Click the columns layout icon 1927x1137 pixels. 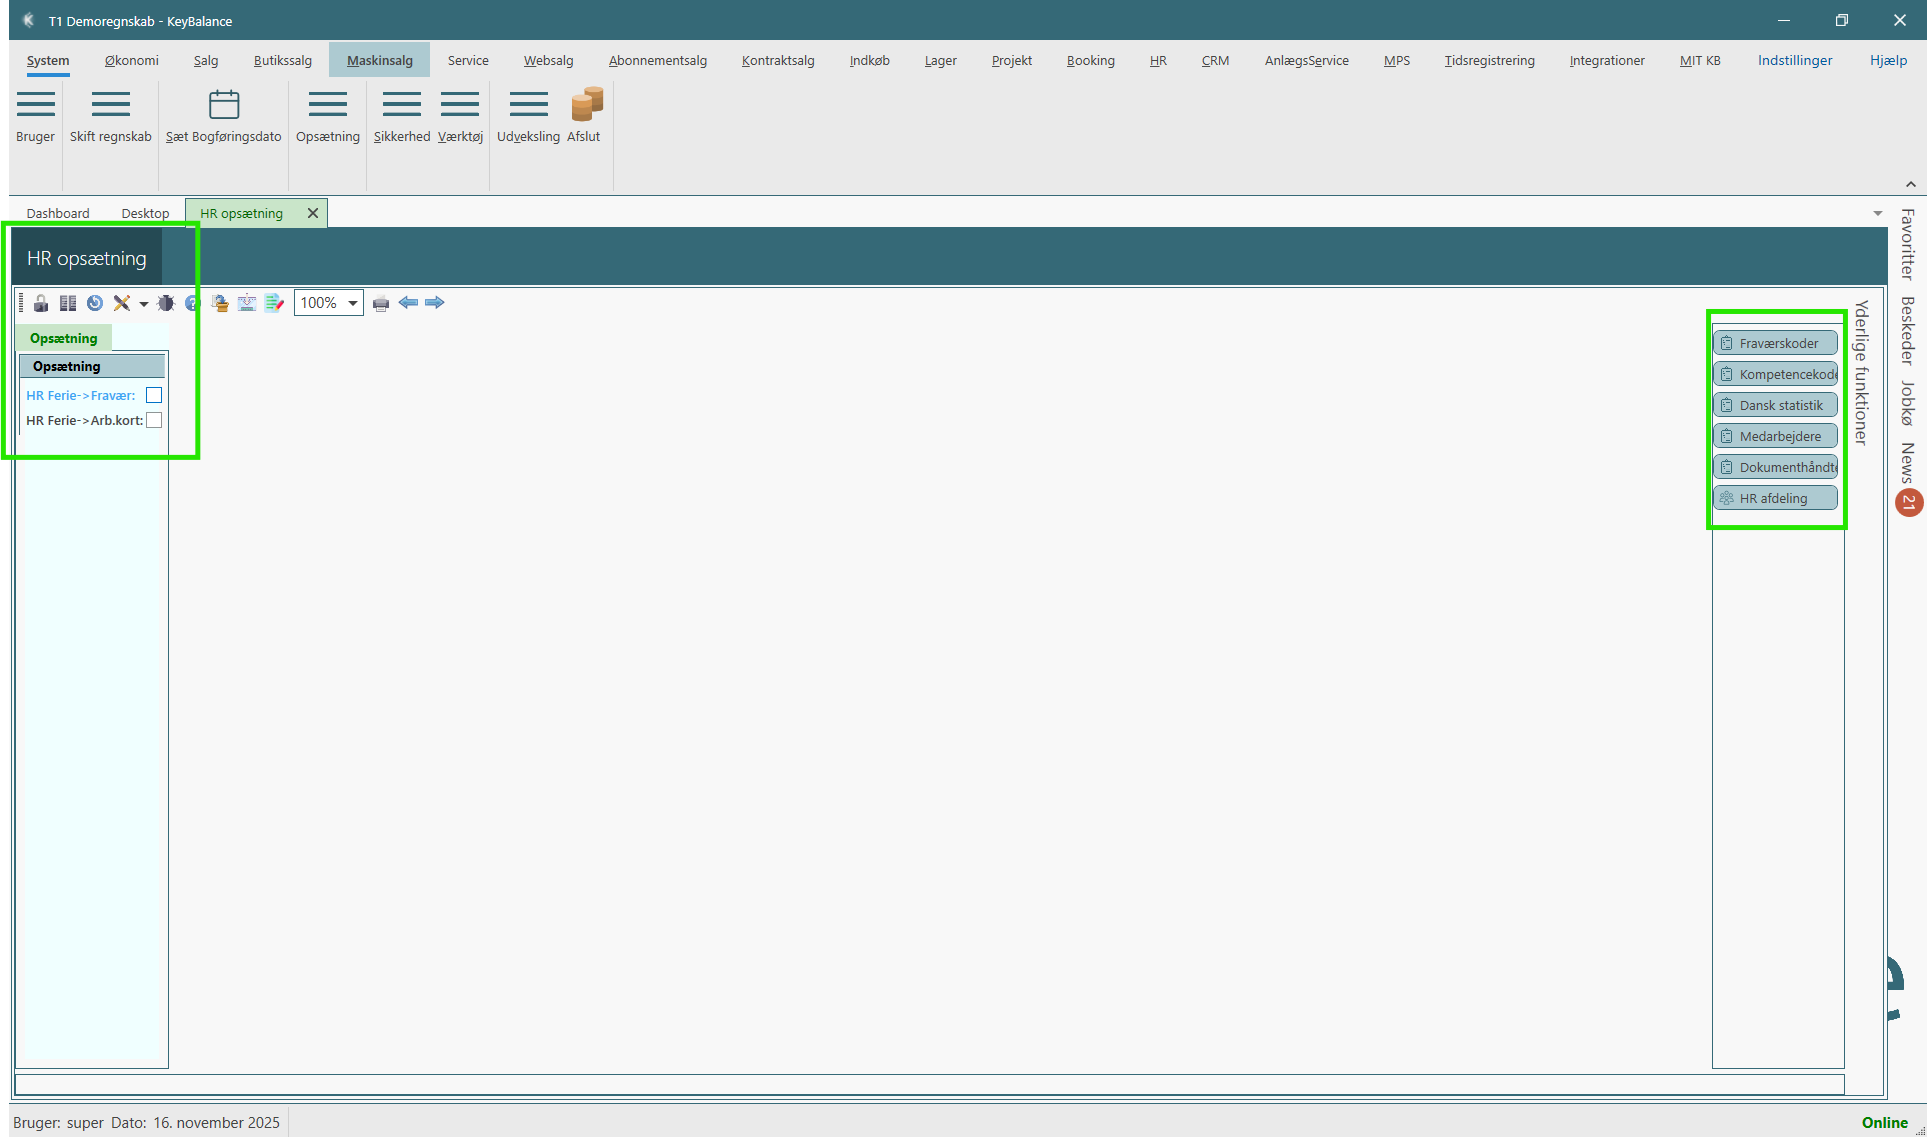tap(68, 303)
